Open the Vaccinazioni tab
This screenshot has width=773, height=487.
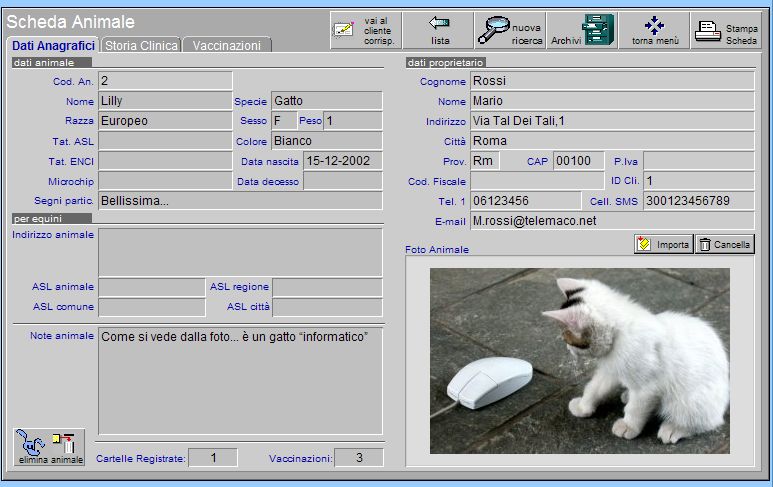click(x=227, y=46)
